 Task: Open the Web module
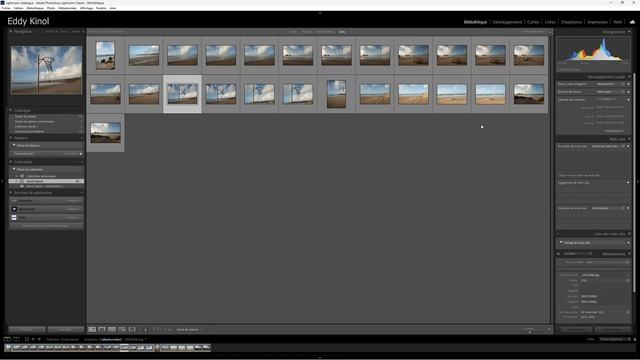coord(618,22)
